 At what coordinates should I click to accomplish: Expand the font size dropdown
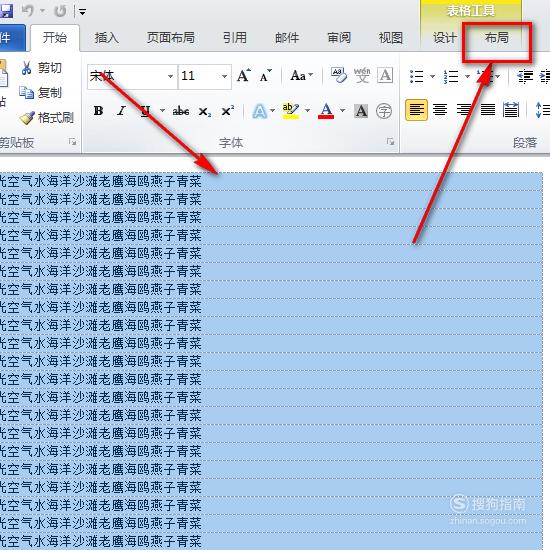[224, 76]
